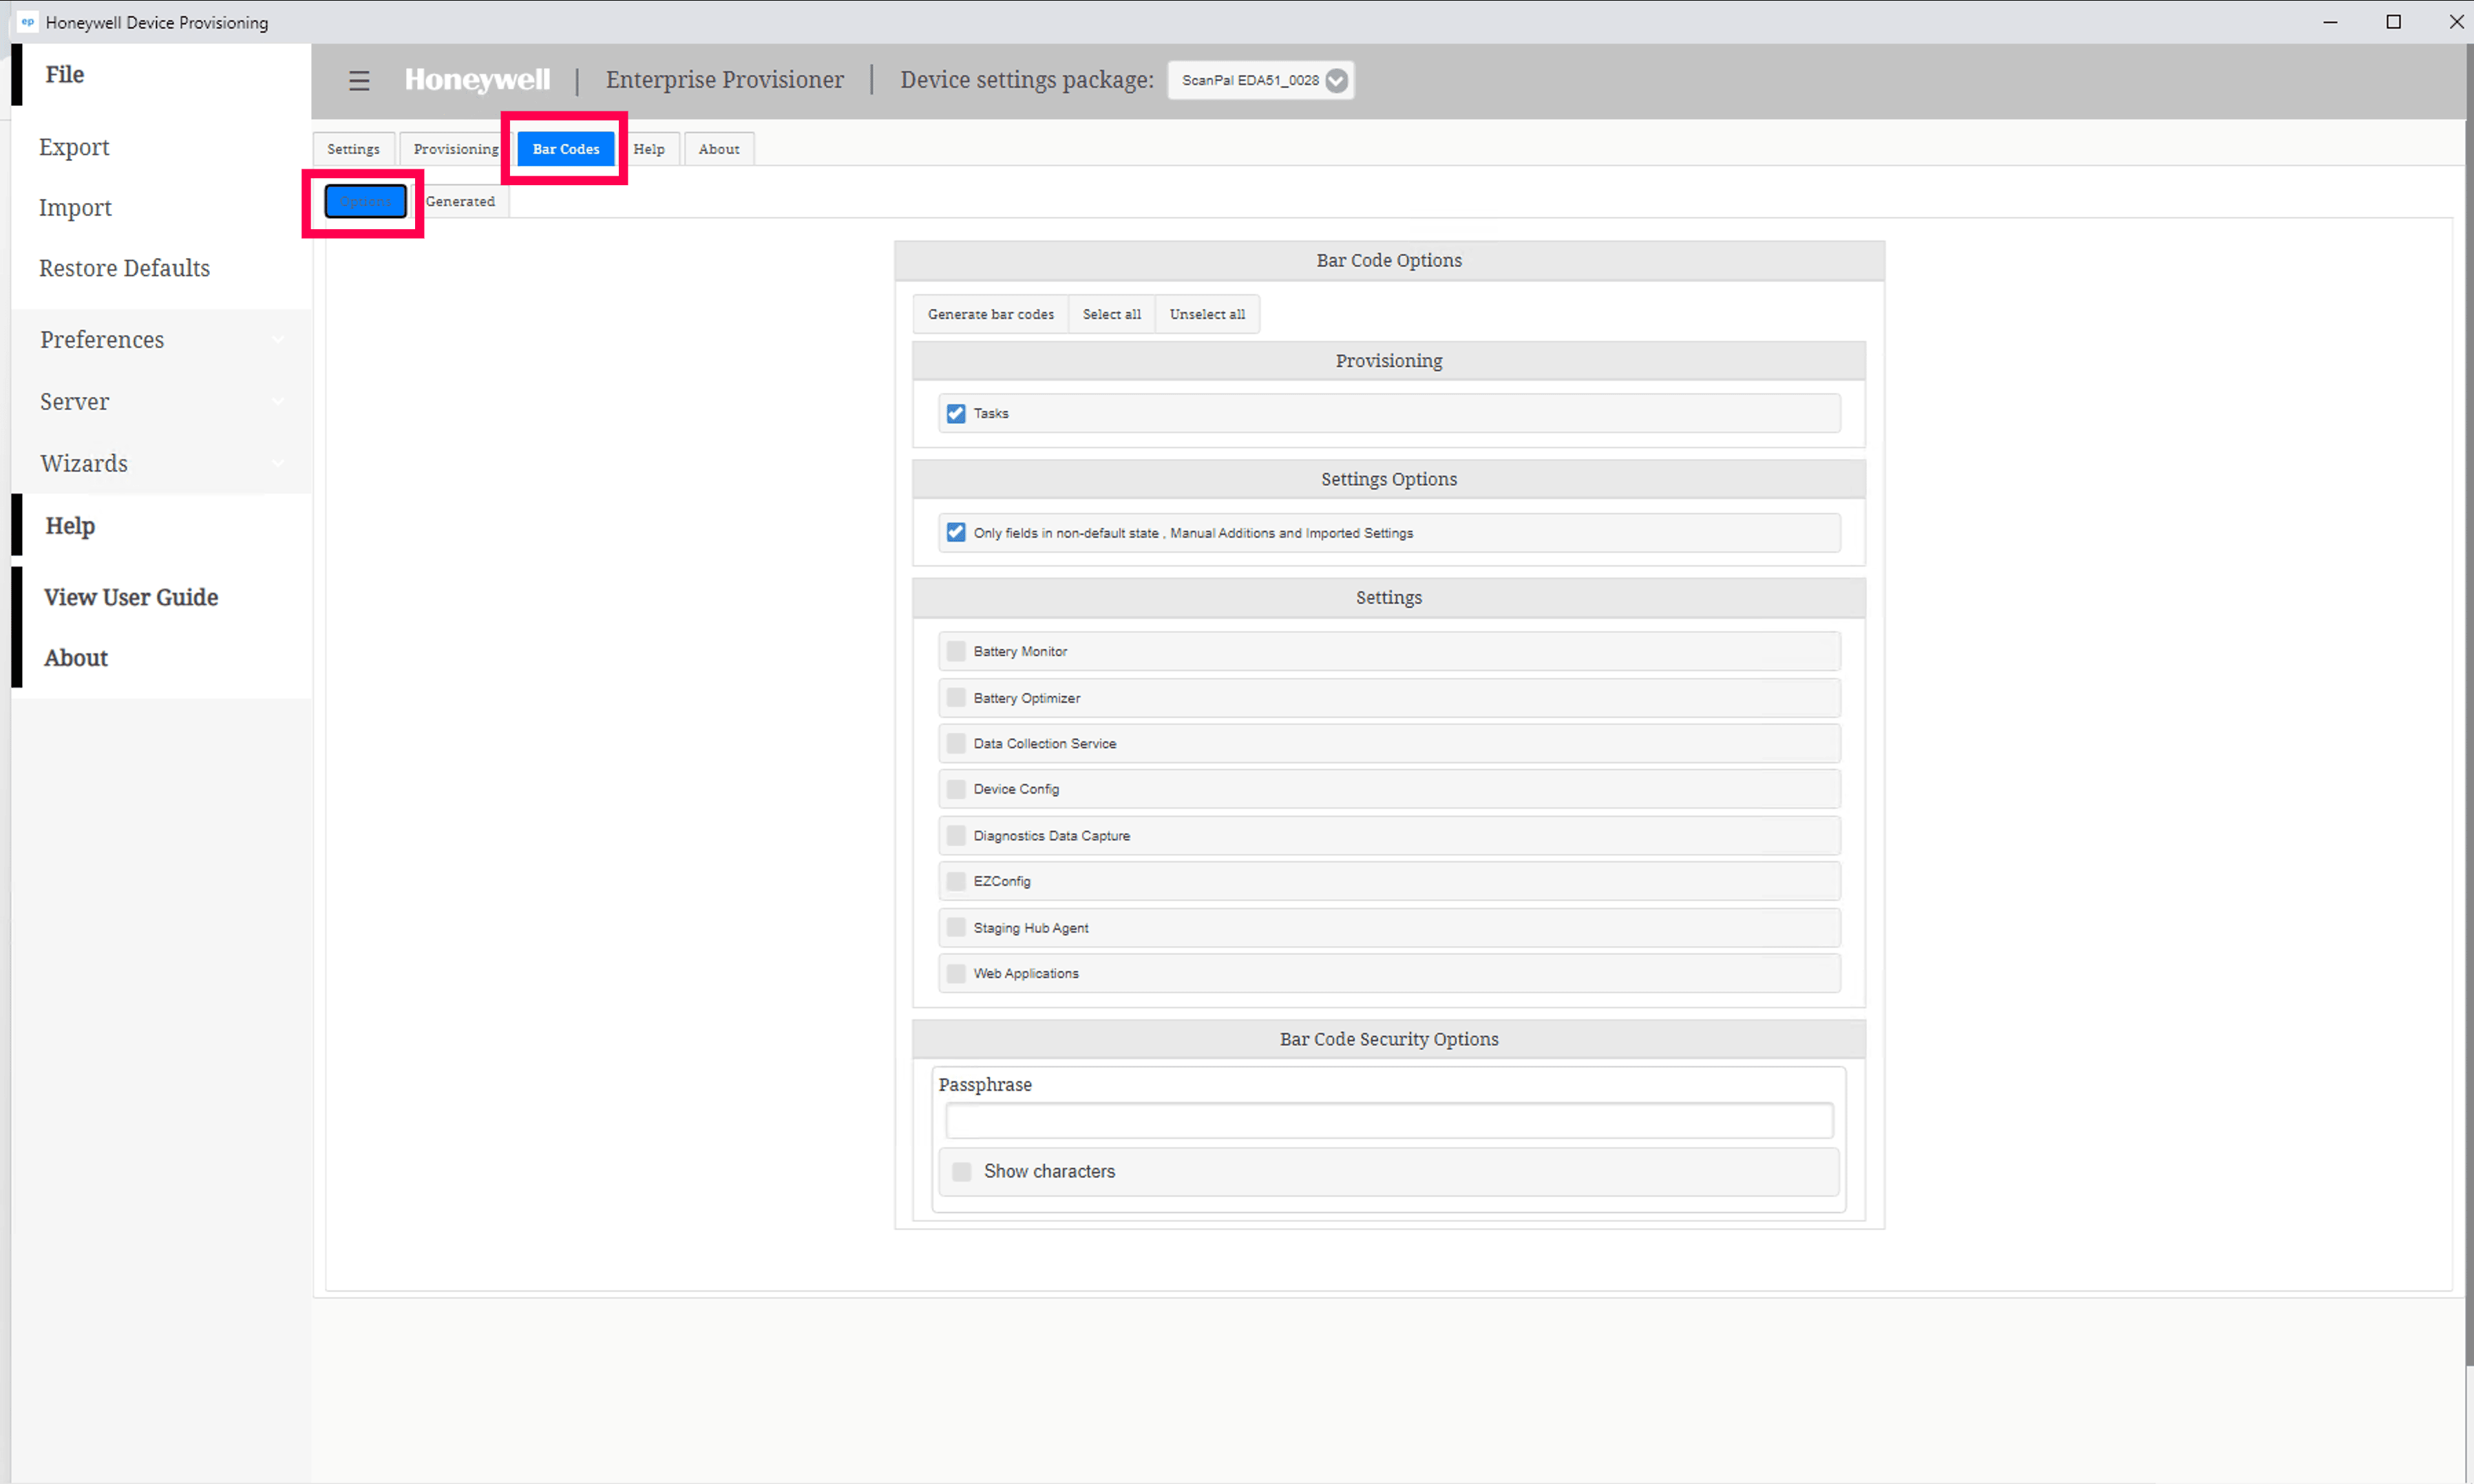Toggle the non-default fields only checkbox
The image size is (2474, 1484).
(x=956, y=533)
